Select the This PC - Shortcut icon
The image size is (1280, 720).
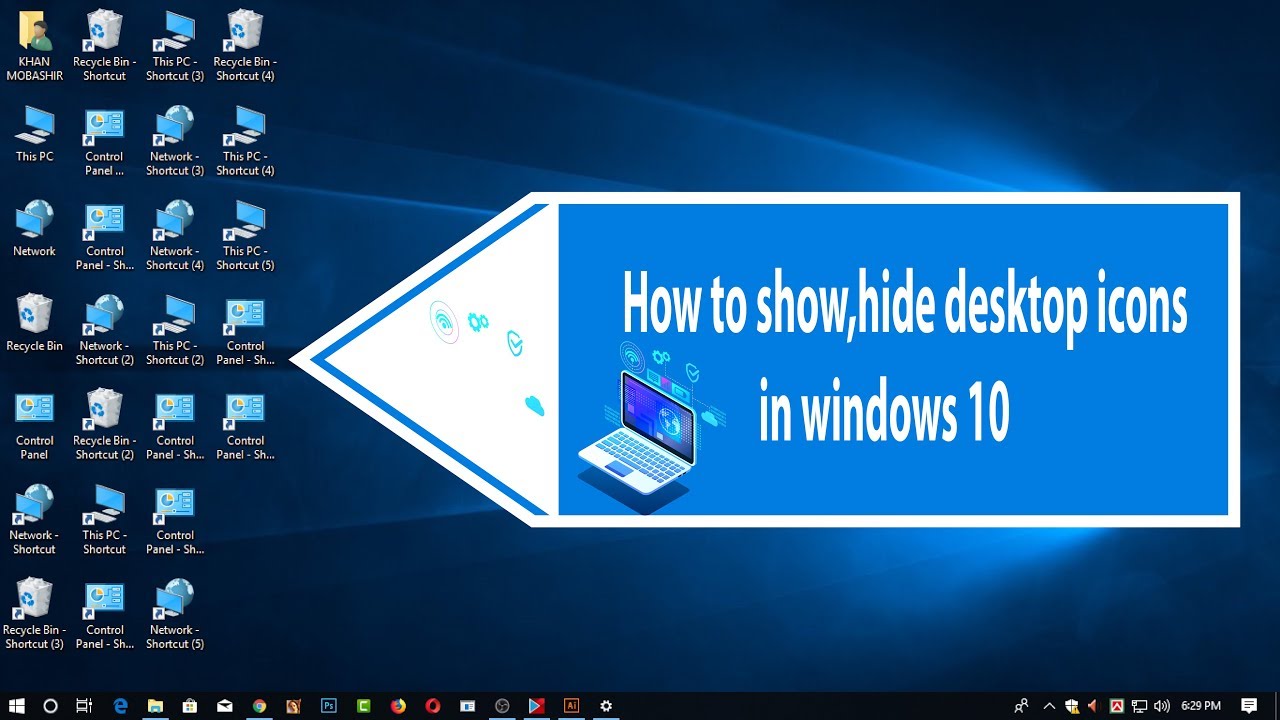[x=104, y=520]
